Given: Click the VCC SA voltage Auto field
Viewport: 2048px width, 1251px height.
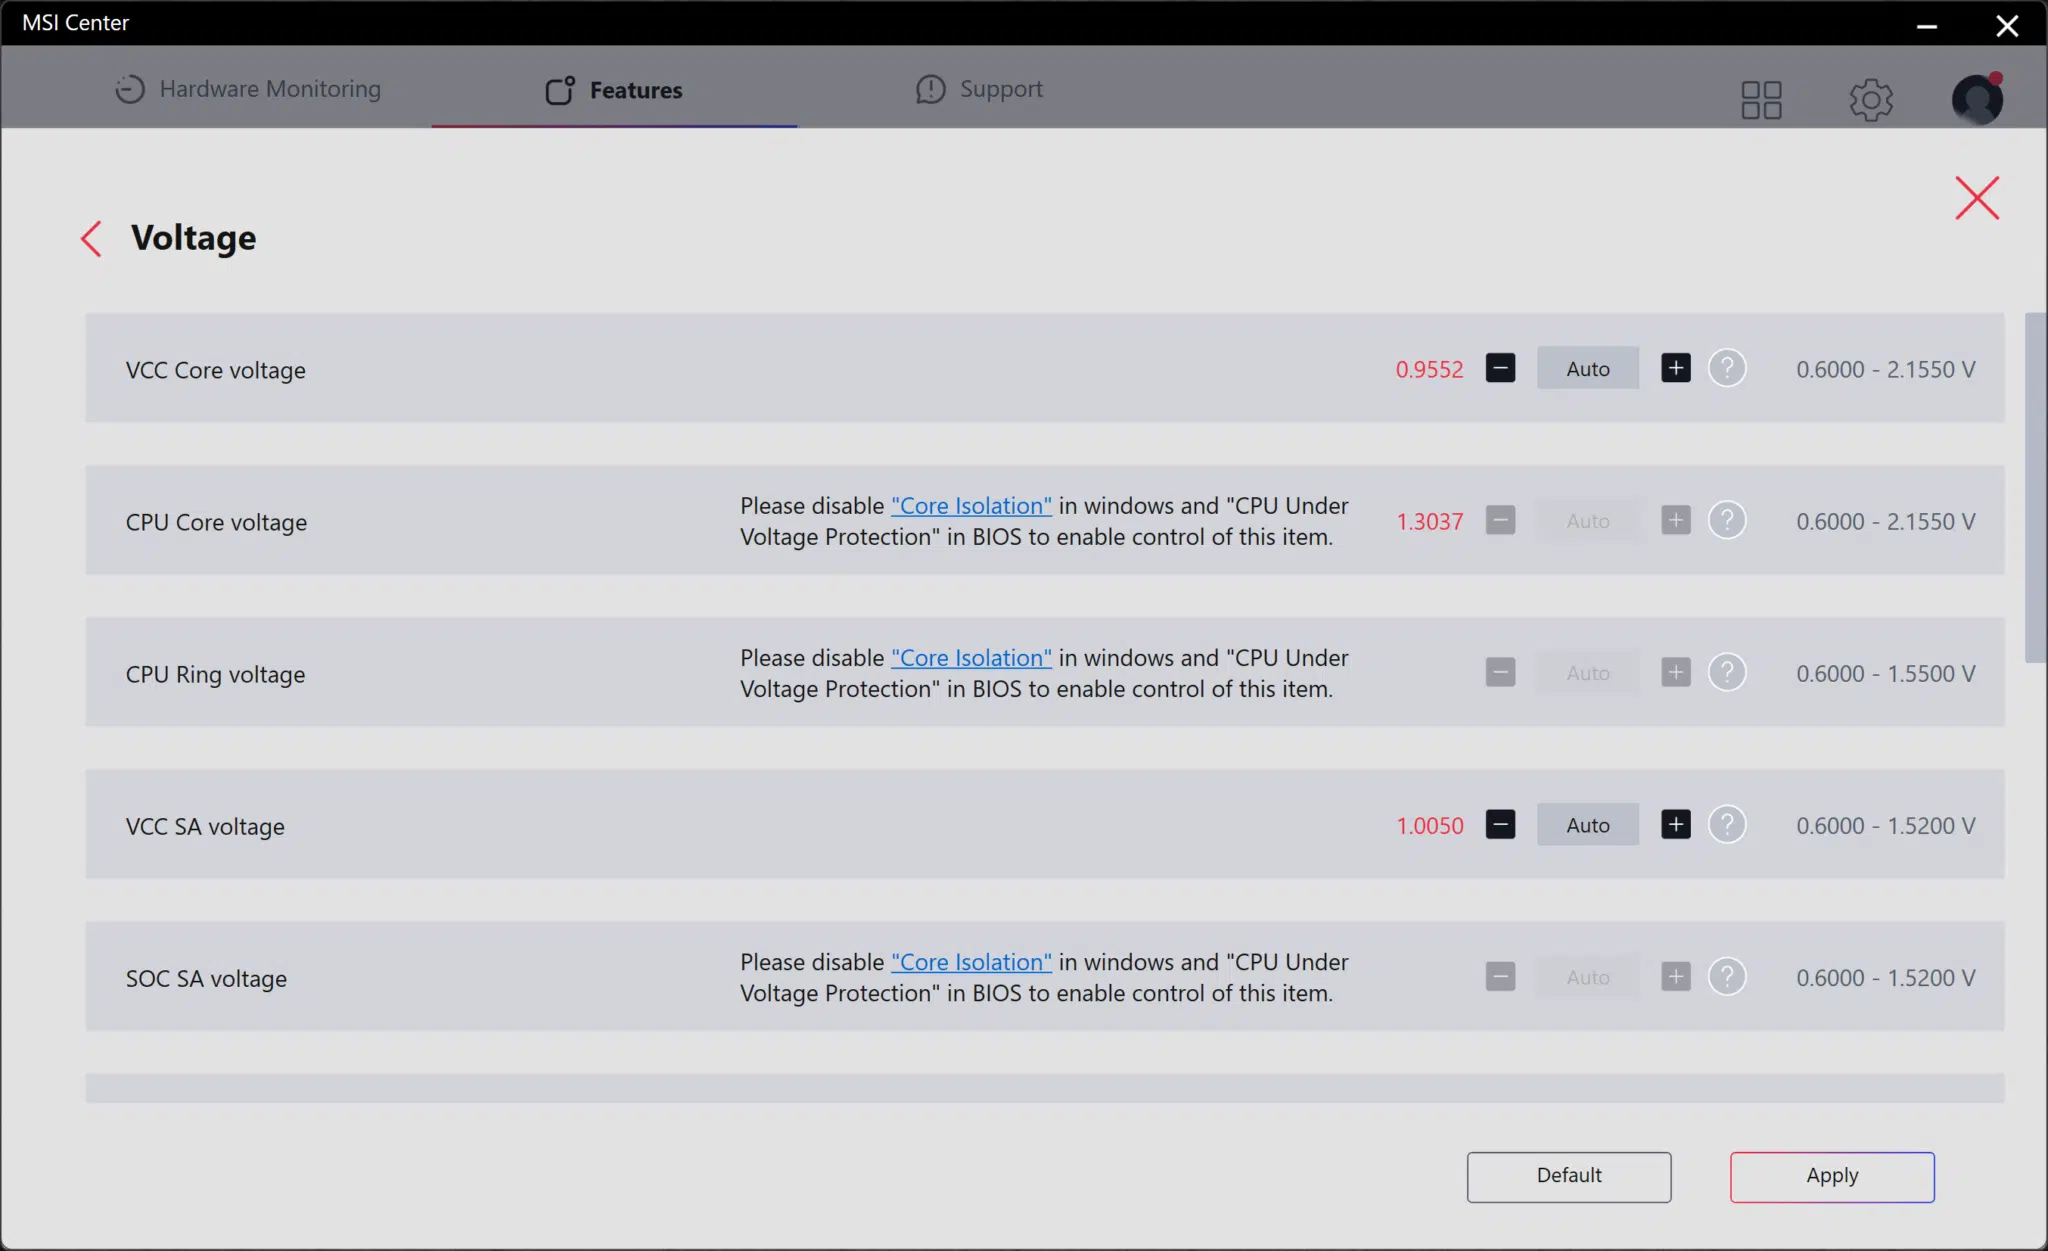Looking at the screenshot, I should tap(1588, 824).
